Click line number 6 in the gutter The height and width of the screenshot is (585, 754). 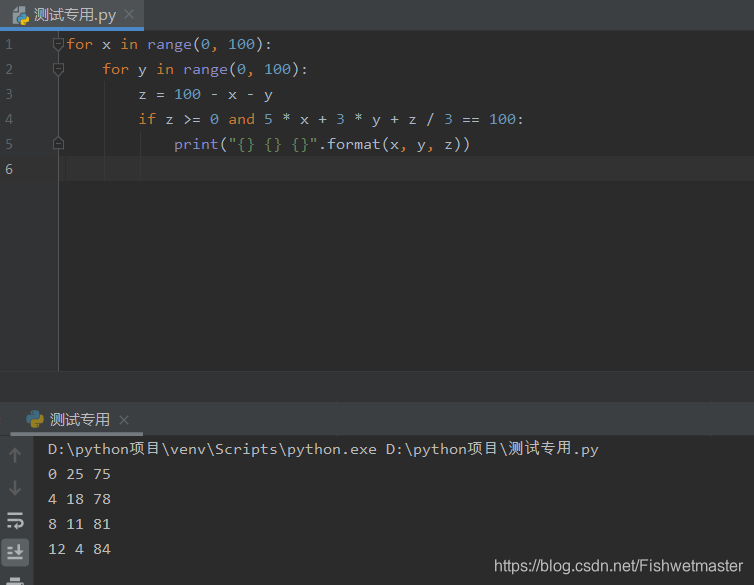(x=9, y=169)
